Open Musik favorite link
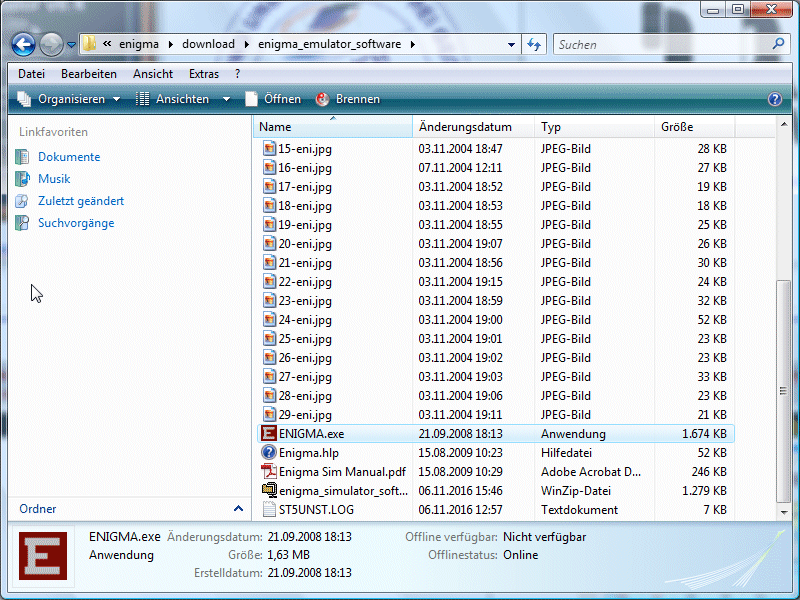This screenshot has height=600, width=800. [54, 179]
